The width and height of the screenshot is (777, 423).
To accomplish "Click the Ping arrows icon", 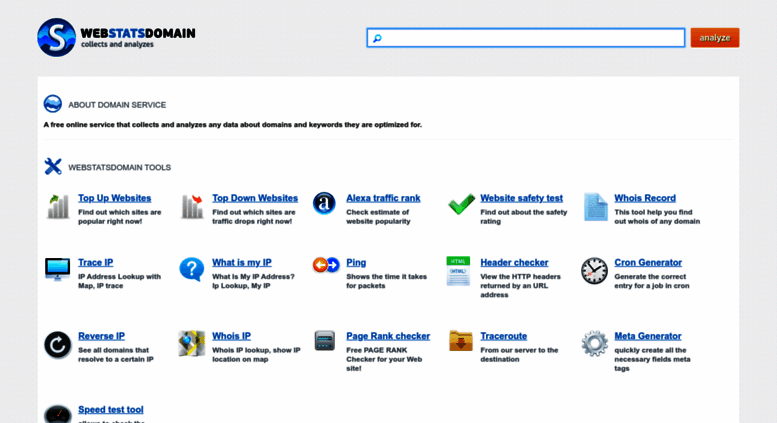I will tap(326, 265).
